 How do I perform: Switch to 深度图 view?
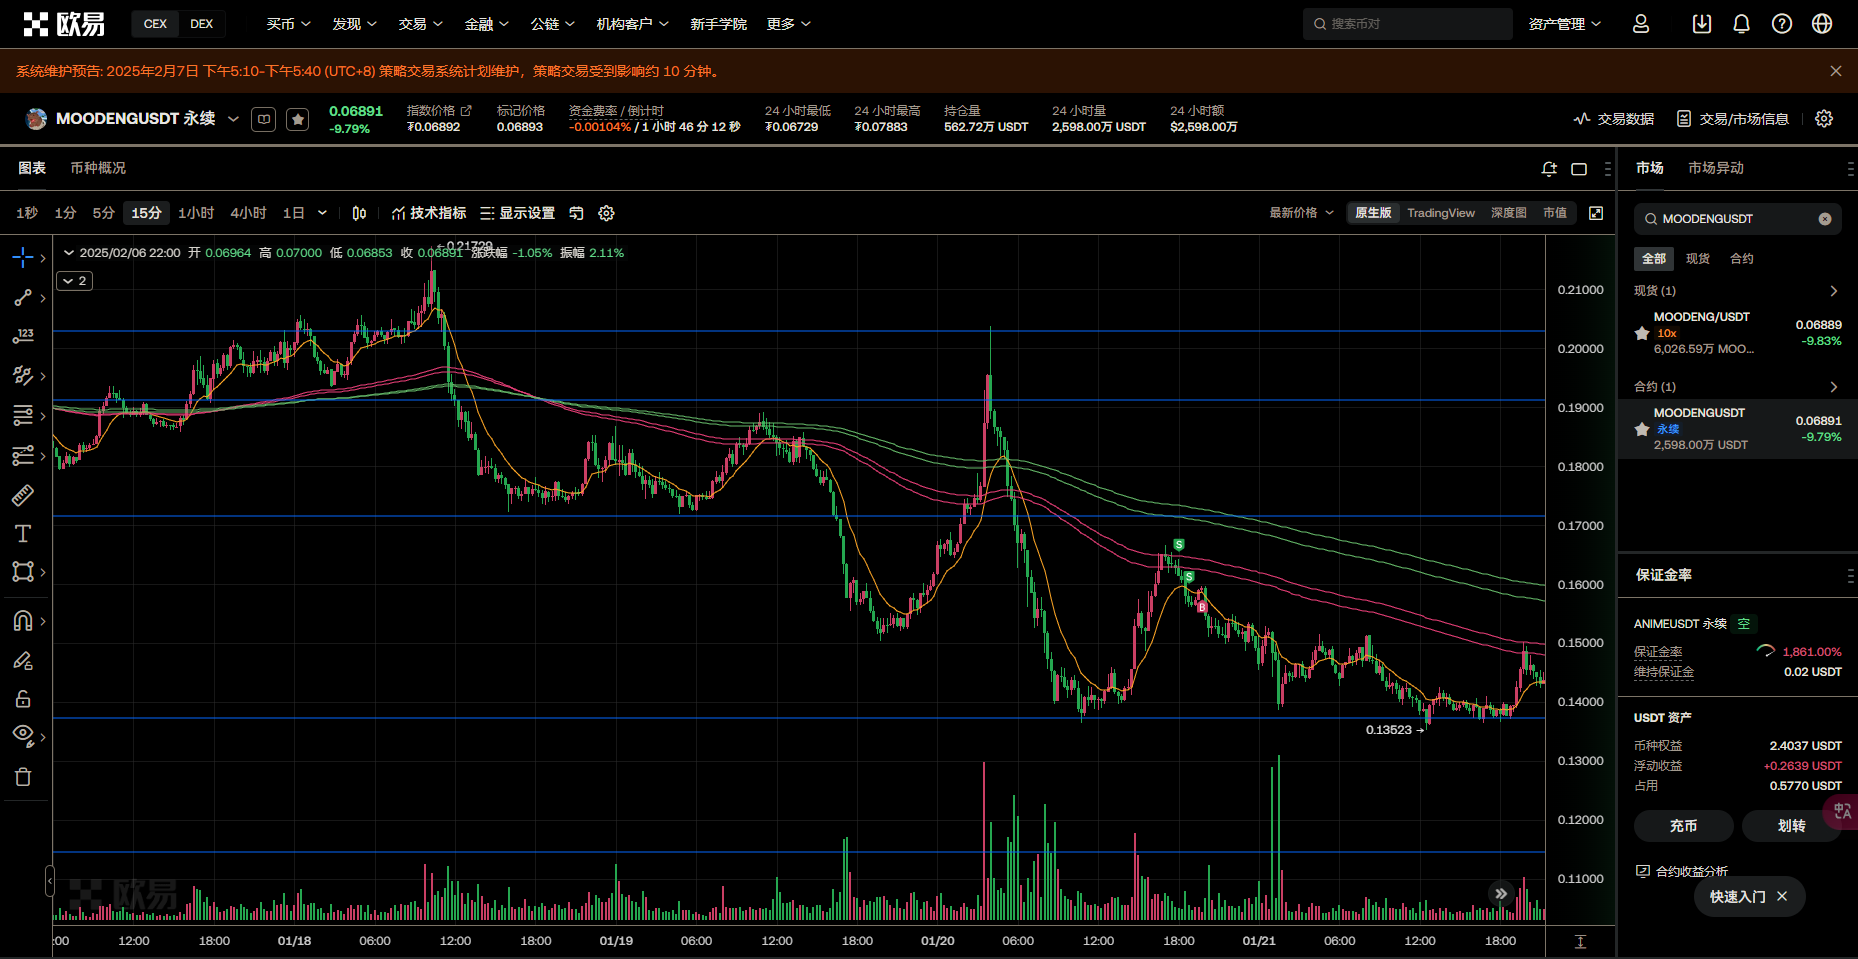click(x=1508, y=213)
